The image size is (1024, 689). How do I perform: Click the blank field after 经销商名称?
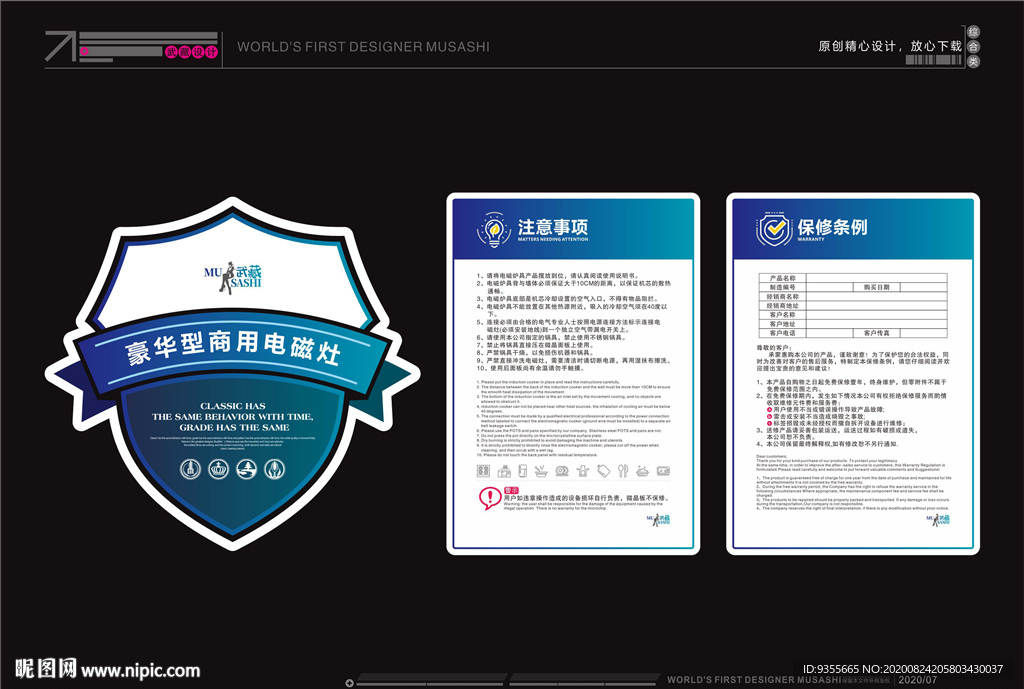click(x=876, y=296)
